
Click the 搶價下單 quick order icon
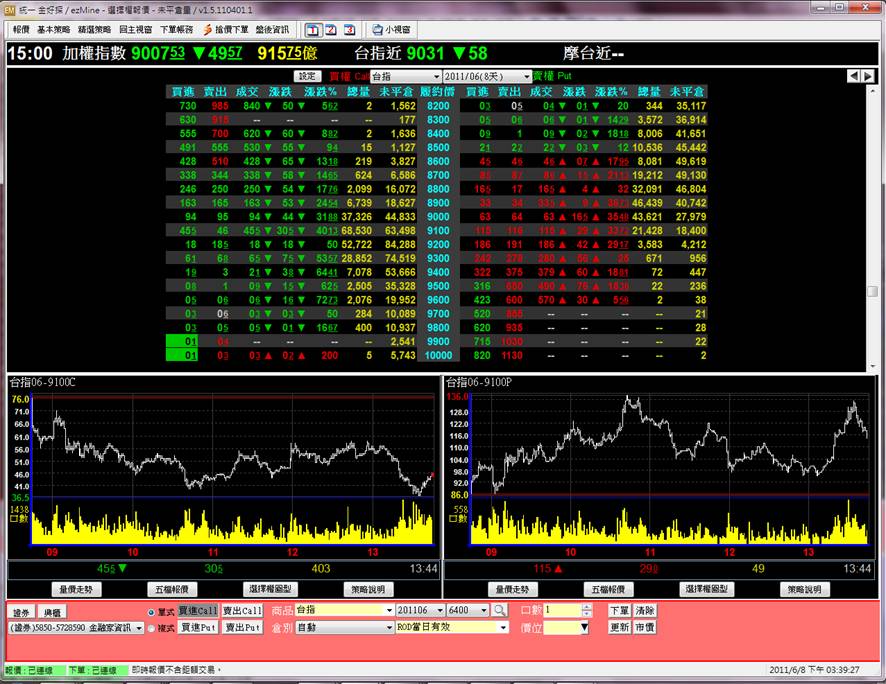(x=226, y=30)
